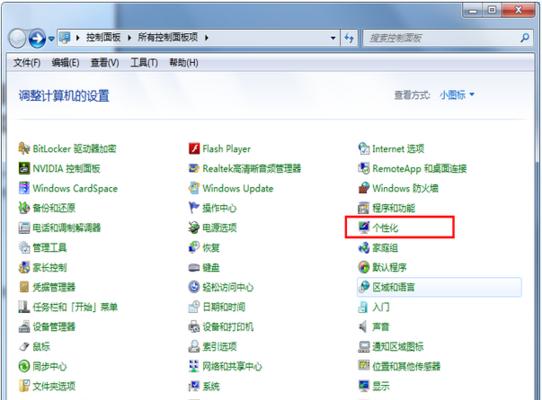Open the 键盘 icon
542x400 pixels.
(194, 267)
